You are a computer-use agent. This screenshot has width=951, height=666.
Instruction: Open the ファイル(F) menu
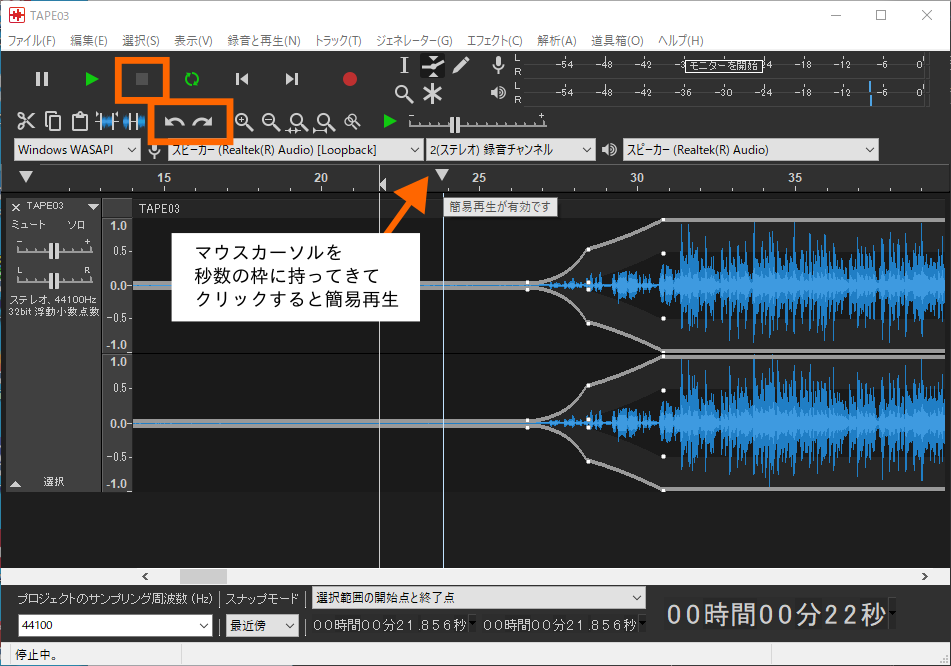tap(32, 41)
